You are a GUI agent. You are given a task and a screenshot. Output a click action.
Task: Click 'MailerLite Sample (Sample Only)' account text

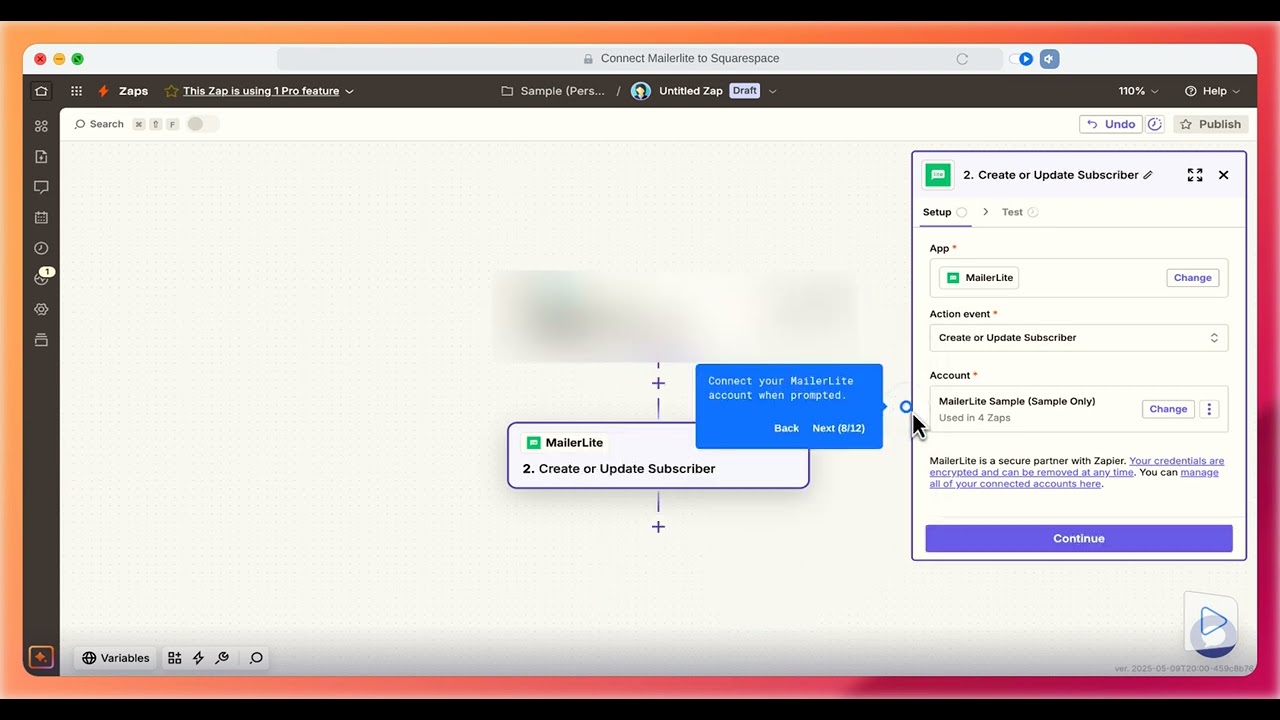click(1017, 401)
